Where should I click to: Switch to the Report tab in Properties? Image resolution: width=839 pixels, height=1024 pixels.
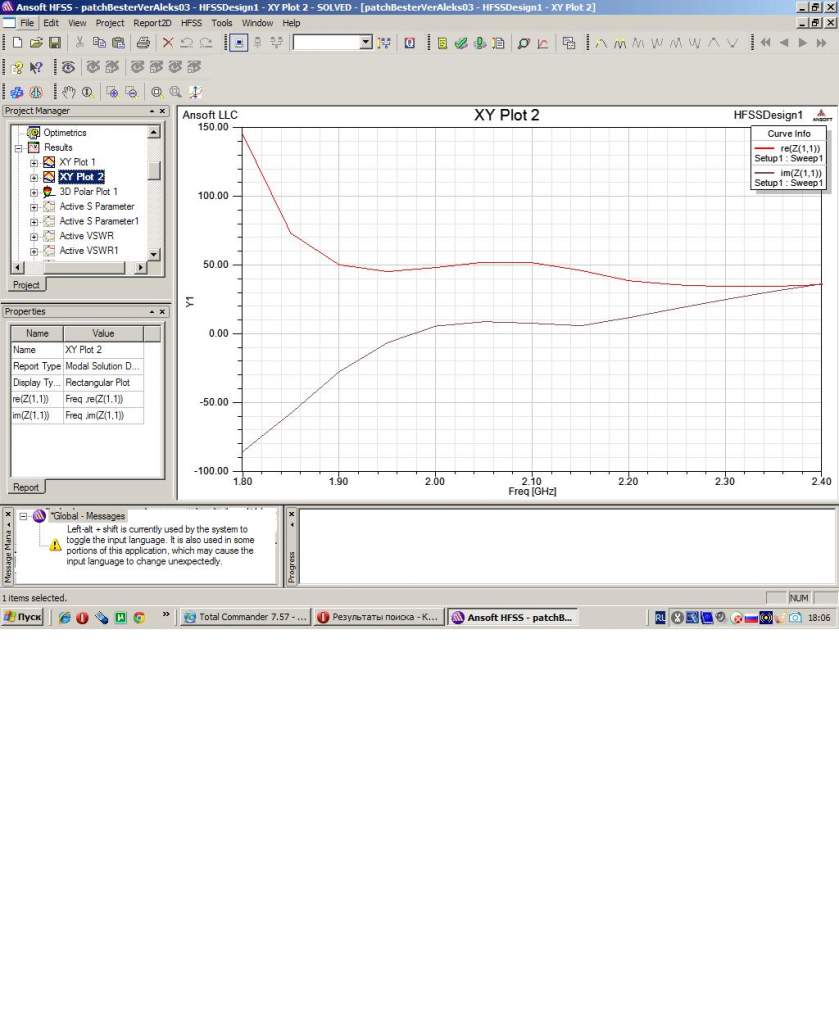(x=26, y=487)
